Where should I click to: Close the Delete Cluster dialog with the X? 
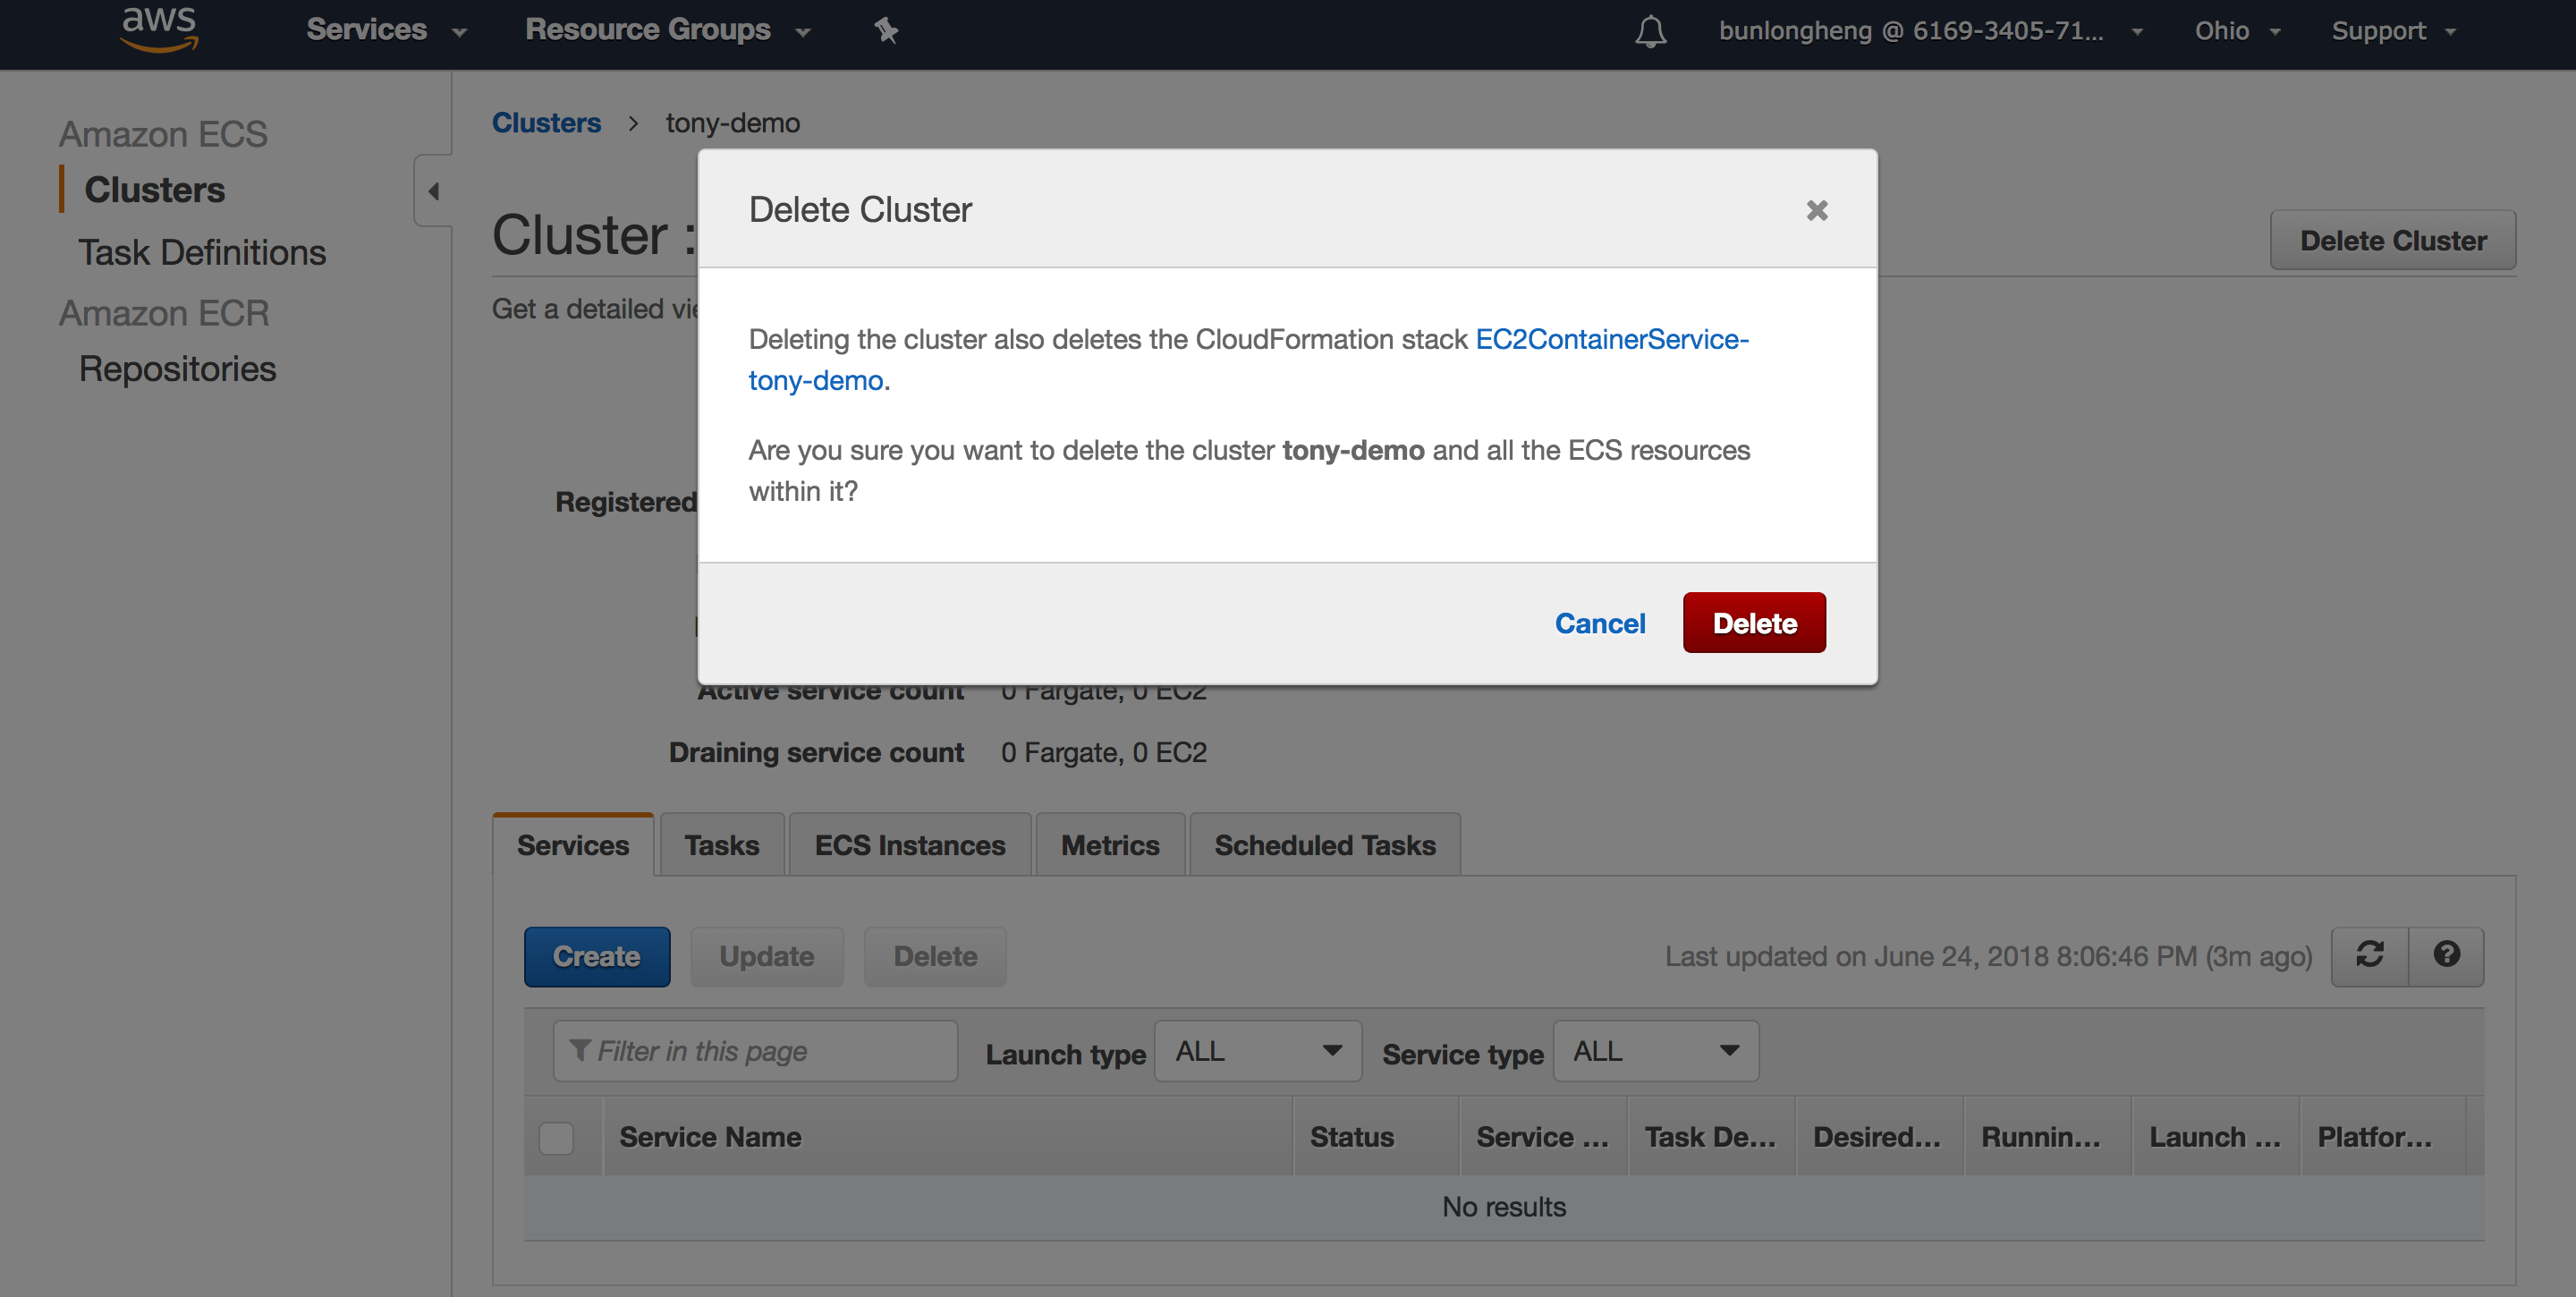pyautogui.click(x=1816, y=210)
